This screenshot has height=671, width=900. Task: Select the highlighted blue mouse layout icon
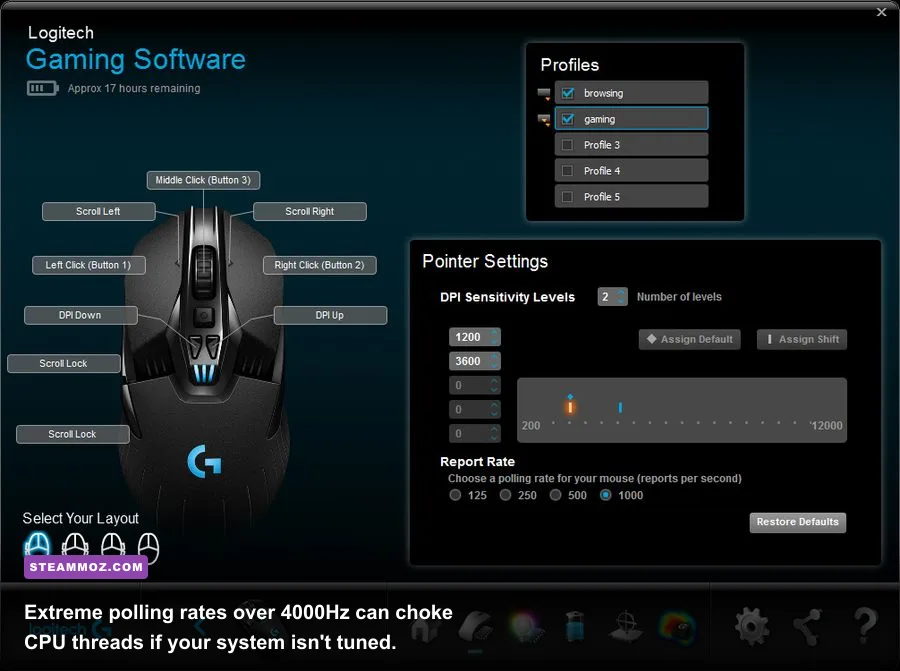coord(37,545)
